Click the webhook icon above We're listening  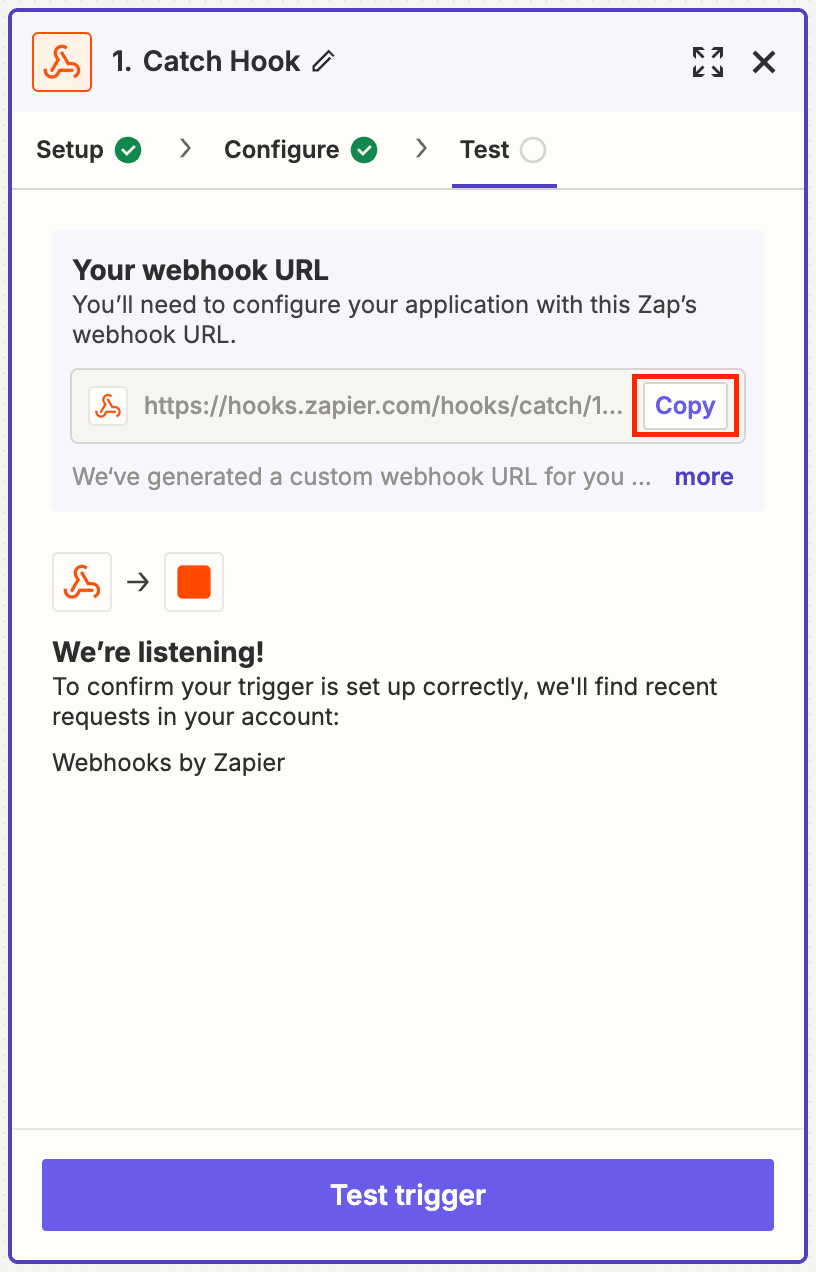pos(82,582)
